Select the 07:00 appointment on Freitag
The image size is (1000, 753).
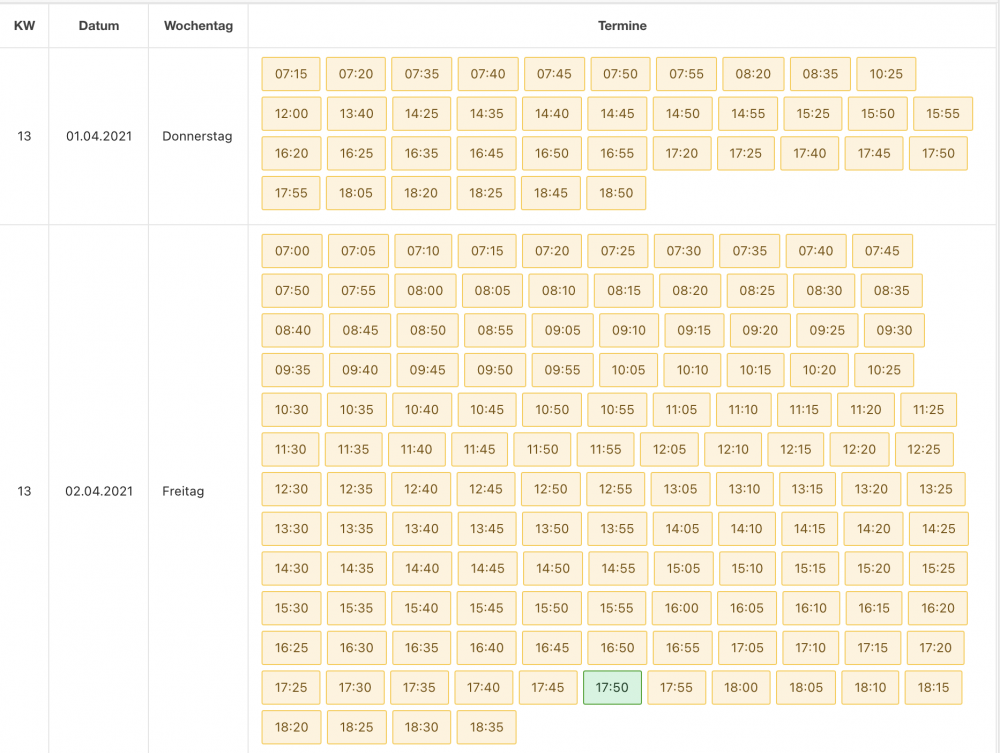click(292, 251)
